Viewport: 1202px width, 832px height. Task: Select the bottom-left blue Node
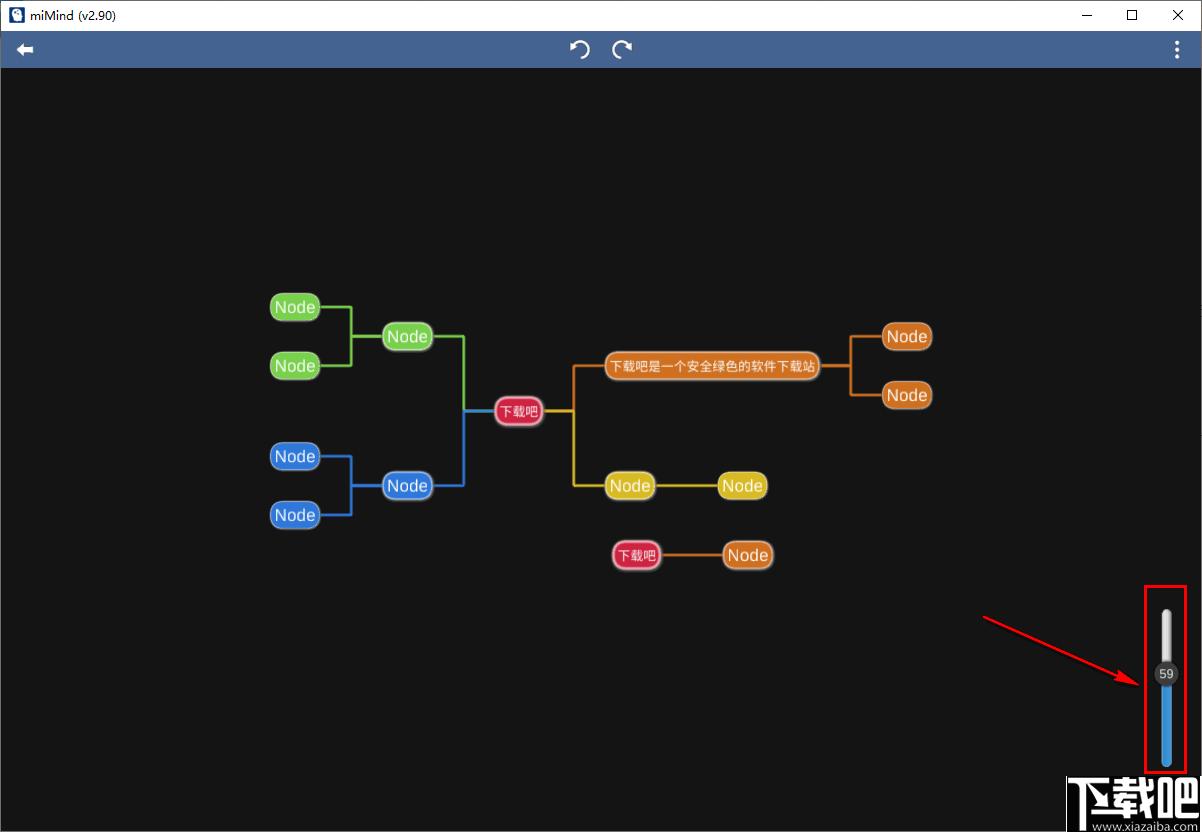[x=295, y=515]
